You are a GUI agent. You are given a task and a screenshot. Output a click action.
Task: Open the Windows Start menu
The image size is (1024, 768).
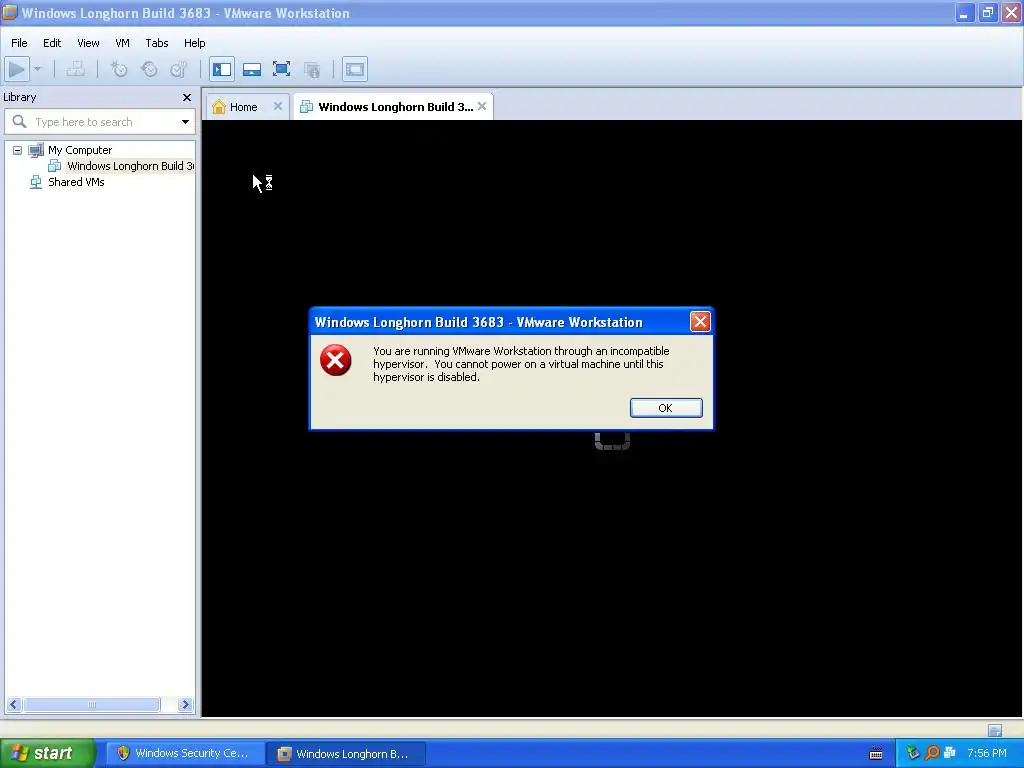[x=47, y=753]
